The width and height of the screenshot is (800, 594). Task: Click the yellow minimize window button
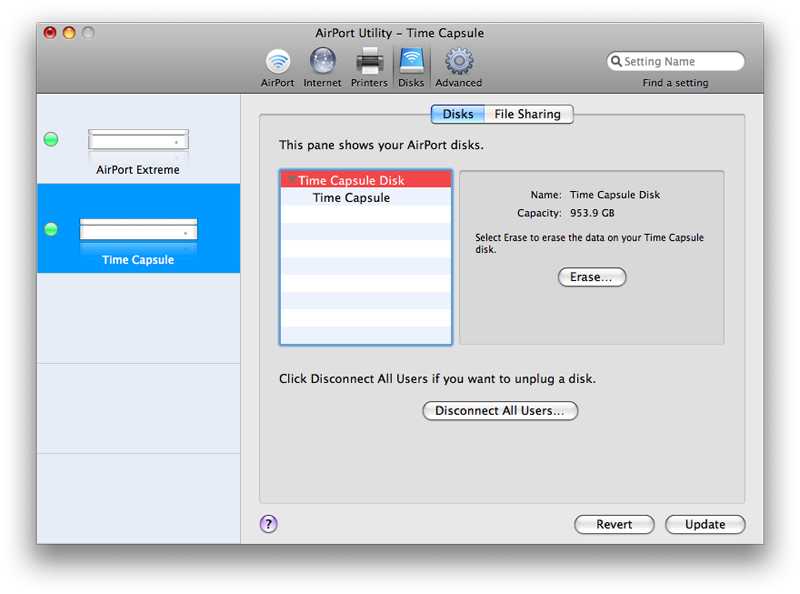pyautogui.click(x=69, y=33)
